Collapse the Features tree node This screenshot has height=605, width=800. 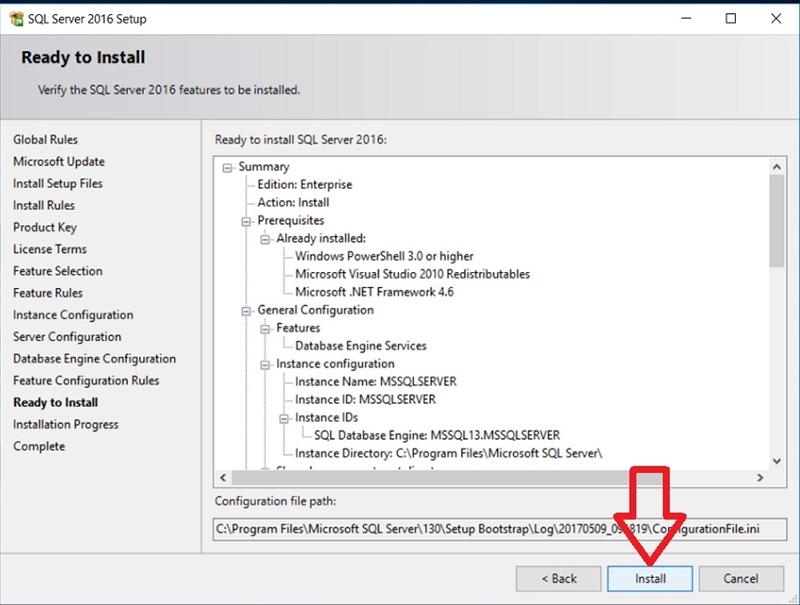tap(267, 329)
